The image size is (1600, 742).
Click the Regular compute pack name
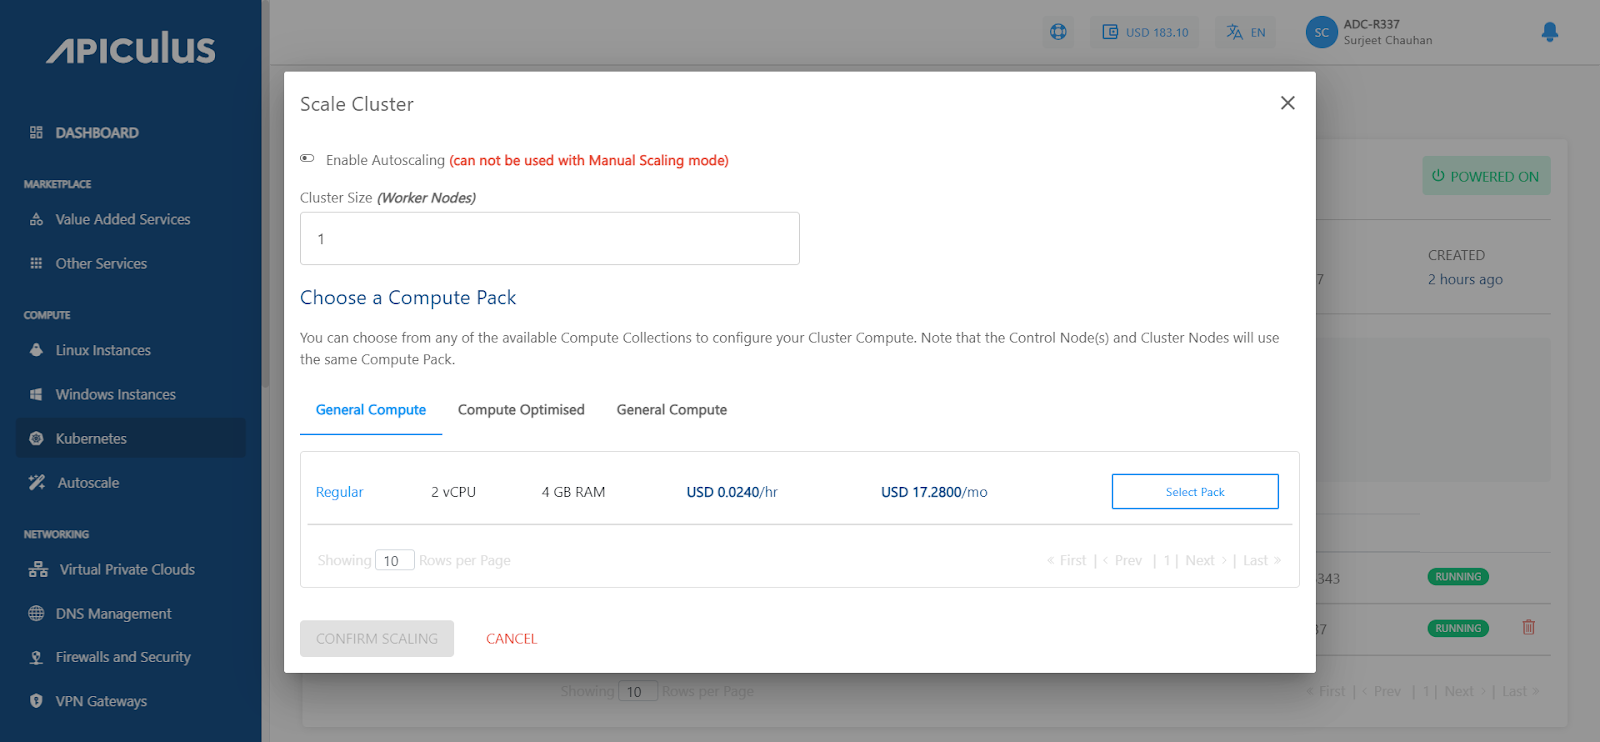[x=339, y=492]
